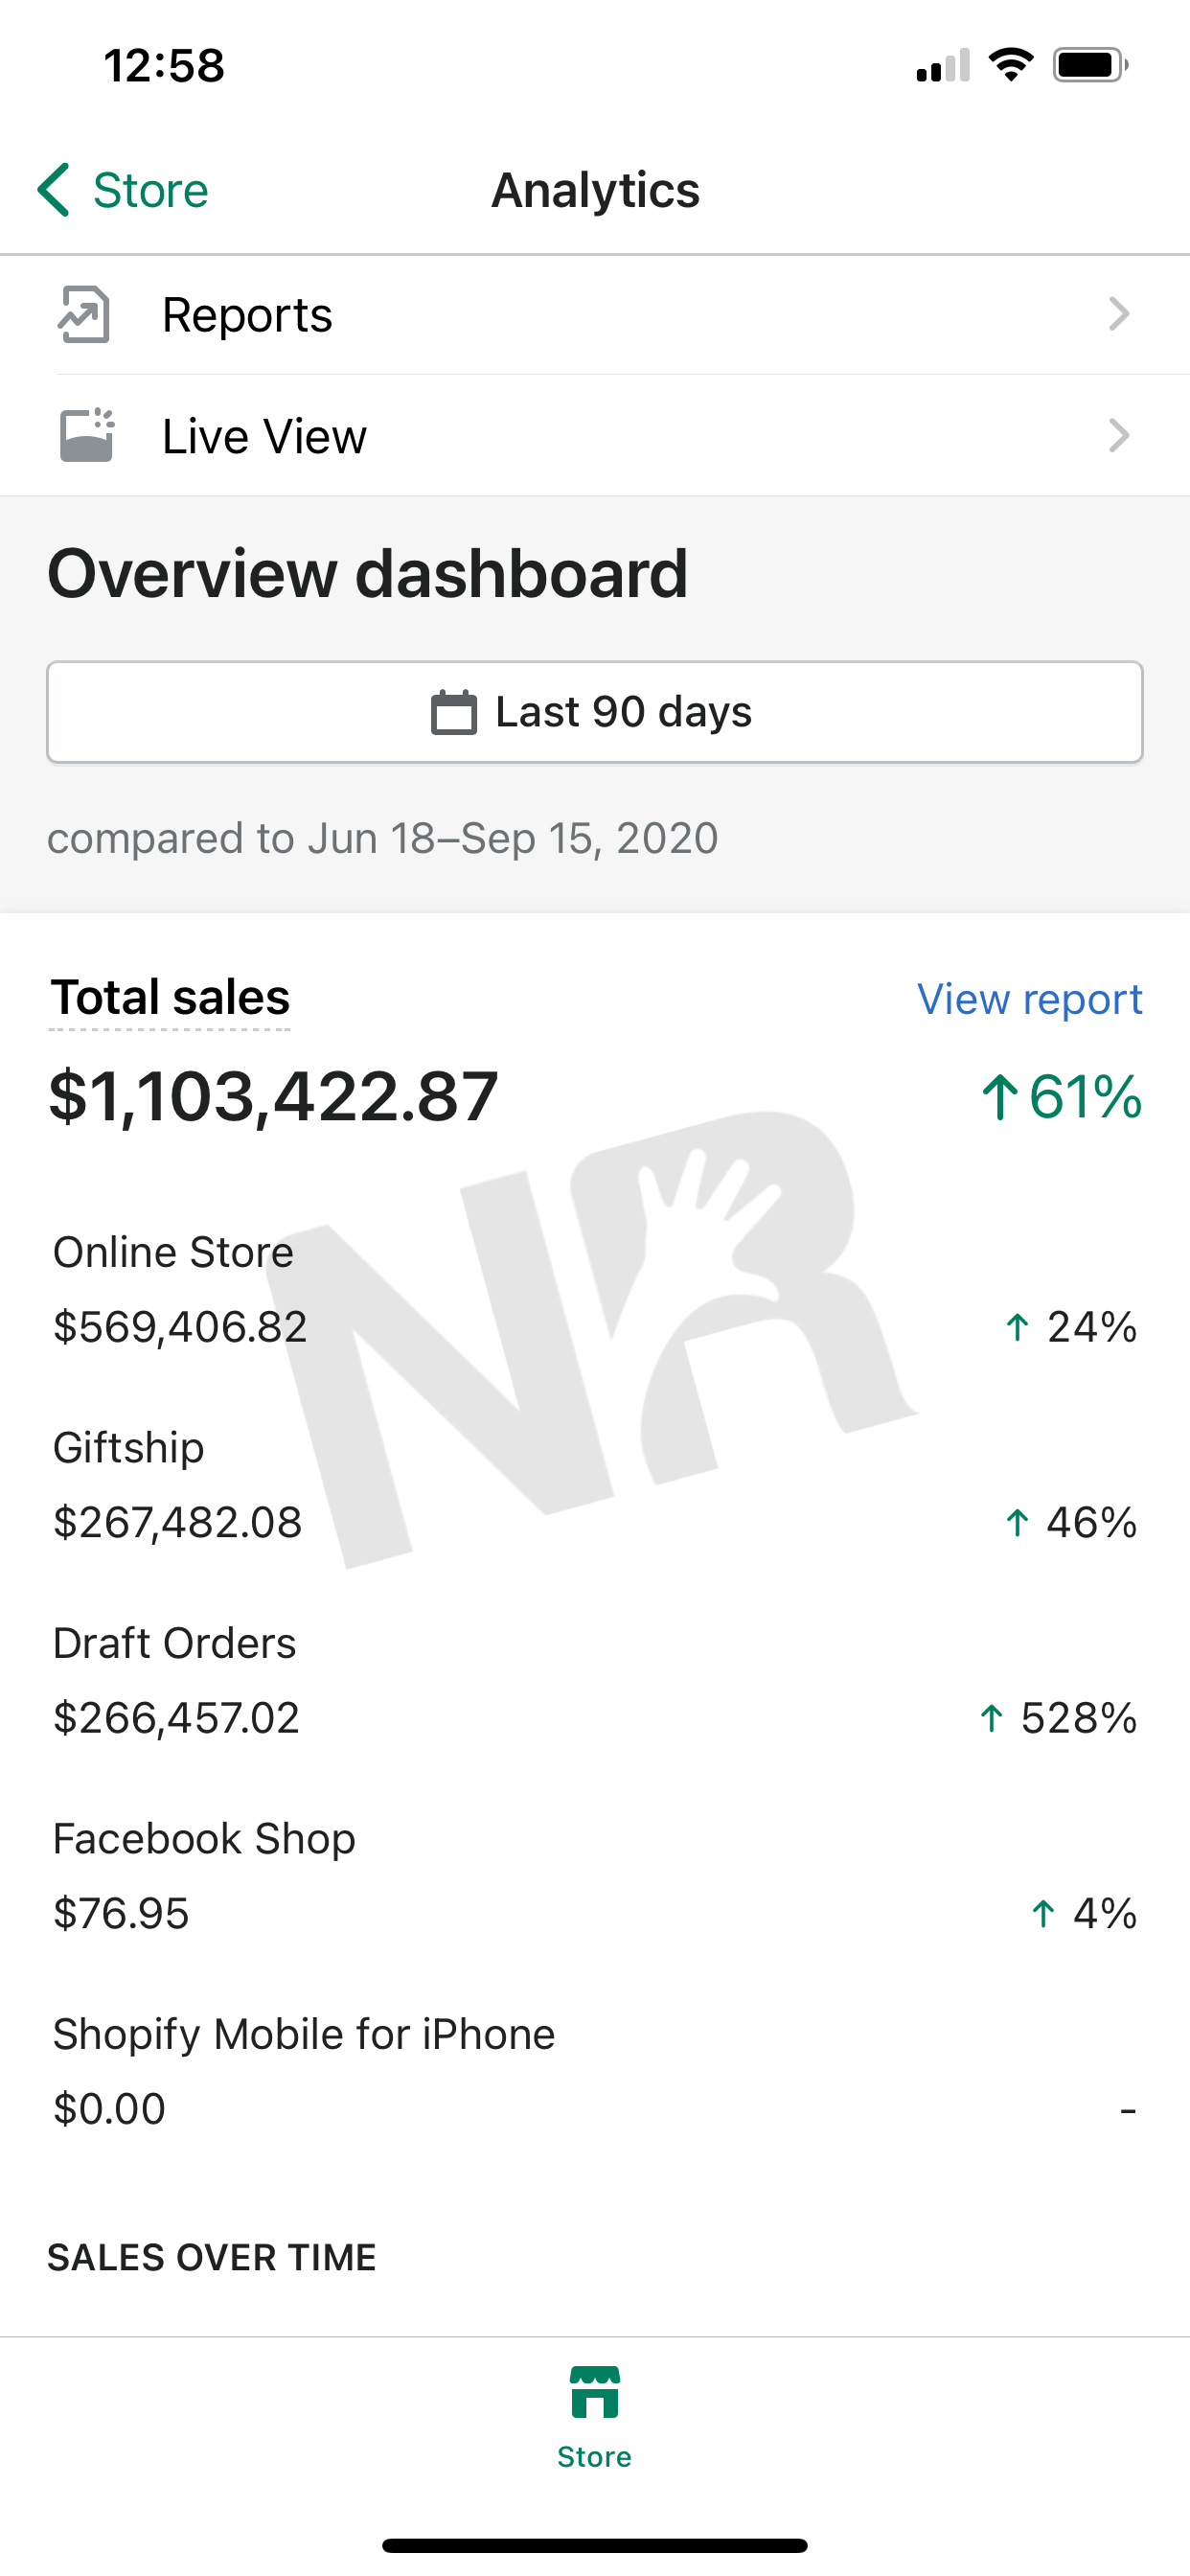Tap the battery status icon
The image size is (1190, 2576).
[x=1089, y=66]
